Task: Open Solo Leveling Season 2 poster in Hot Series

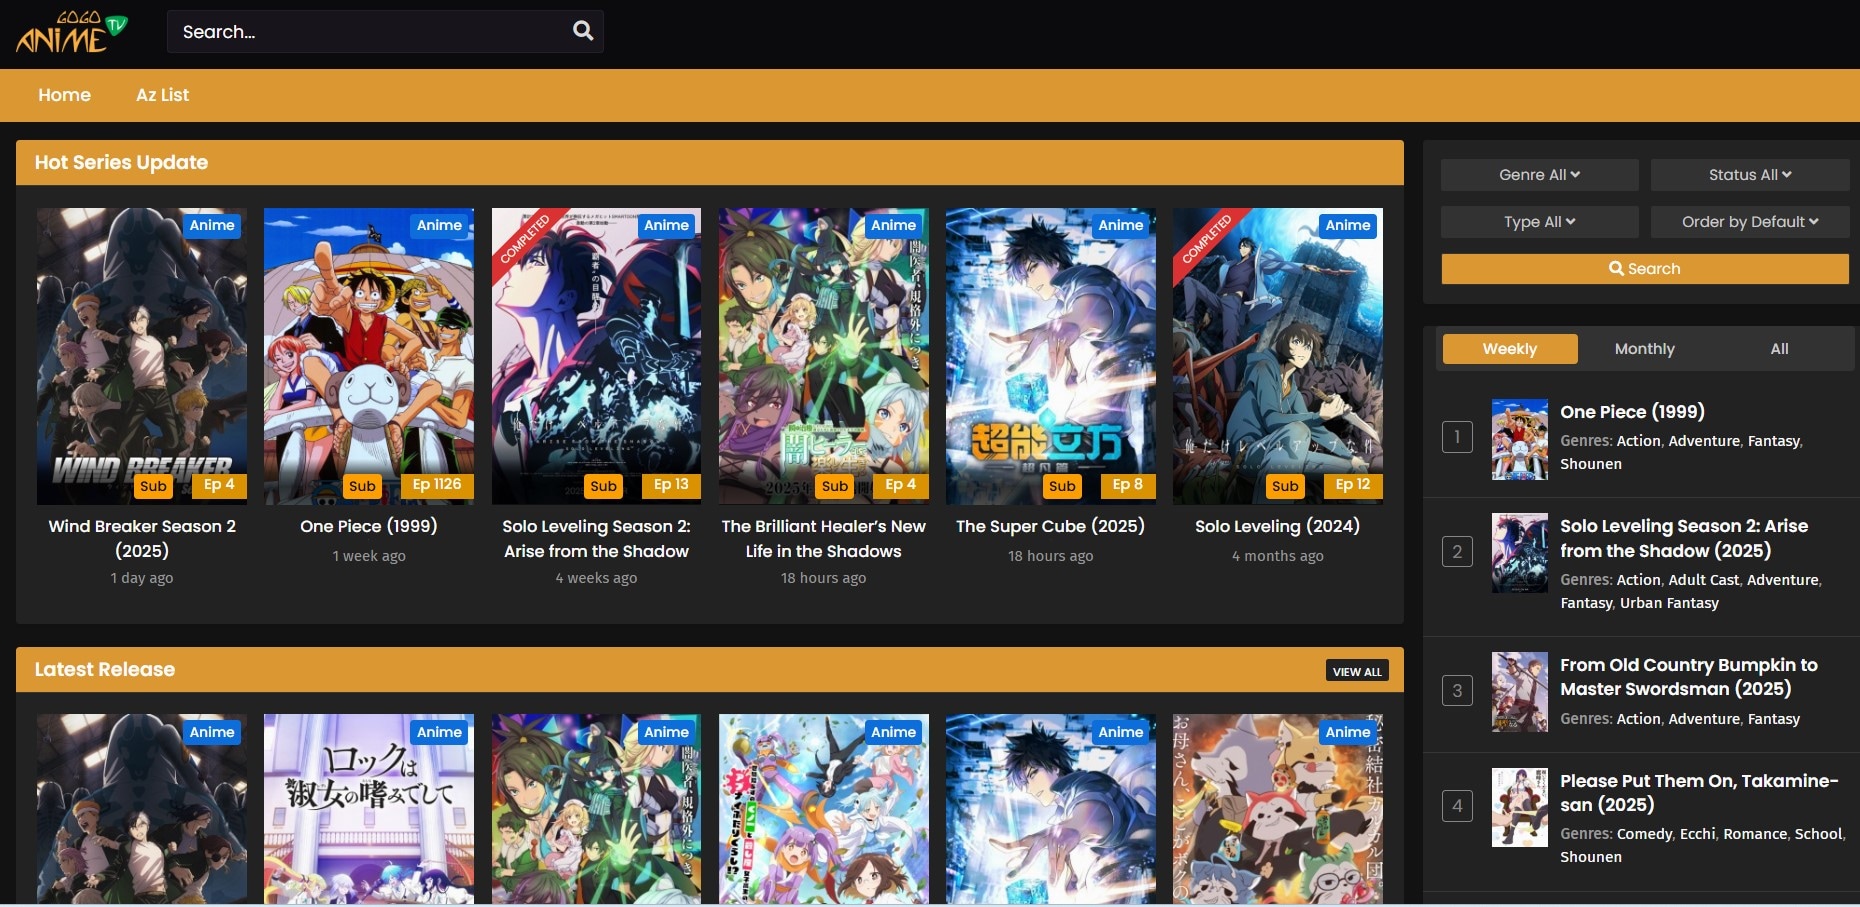Action: (x=596, y=356)
